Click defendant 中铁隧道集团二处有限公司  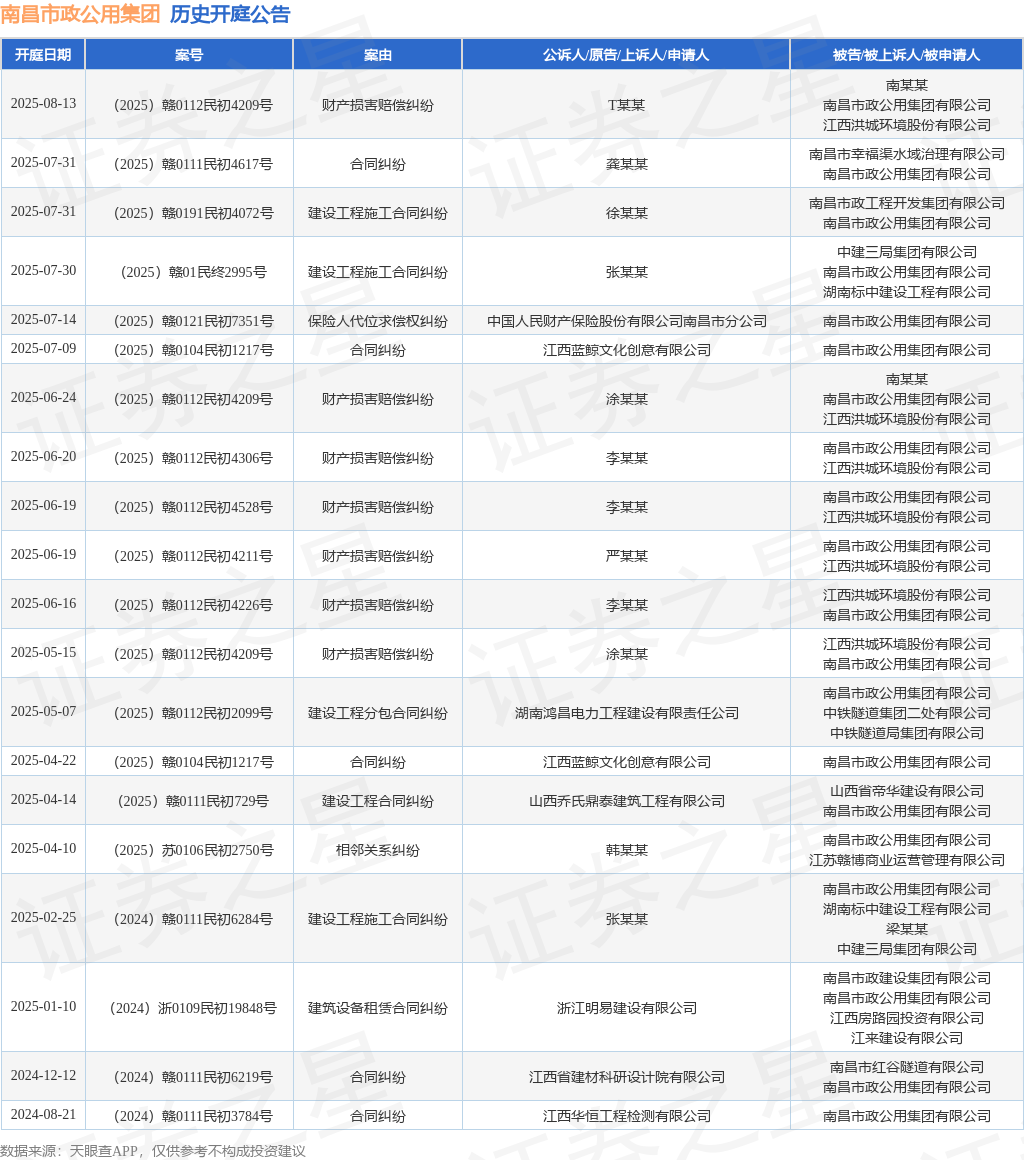pos(907,713)
